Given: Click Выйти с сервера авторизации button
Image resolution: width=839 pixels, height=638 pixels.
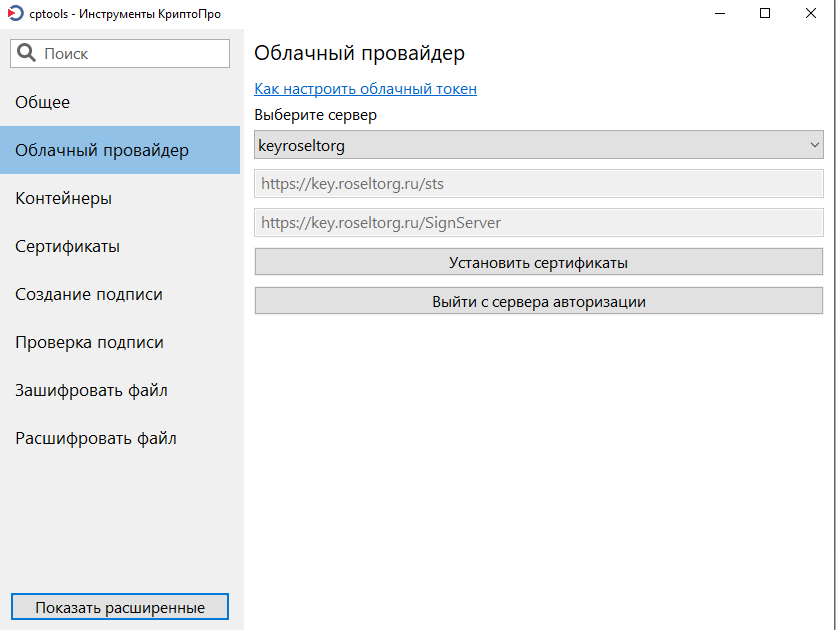Looking at the screenshot, I should coord(539,301).
